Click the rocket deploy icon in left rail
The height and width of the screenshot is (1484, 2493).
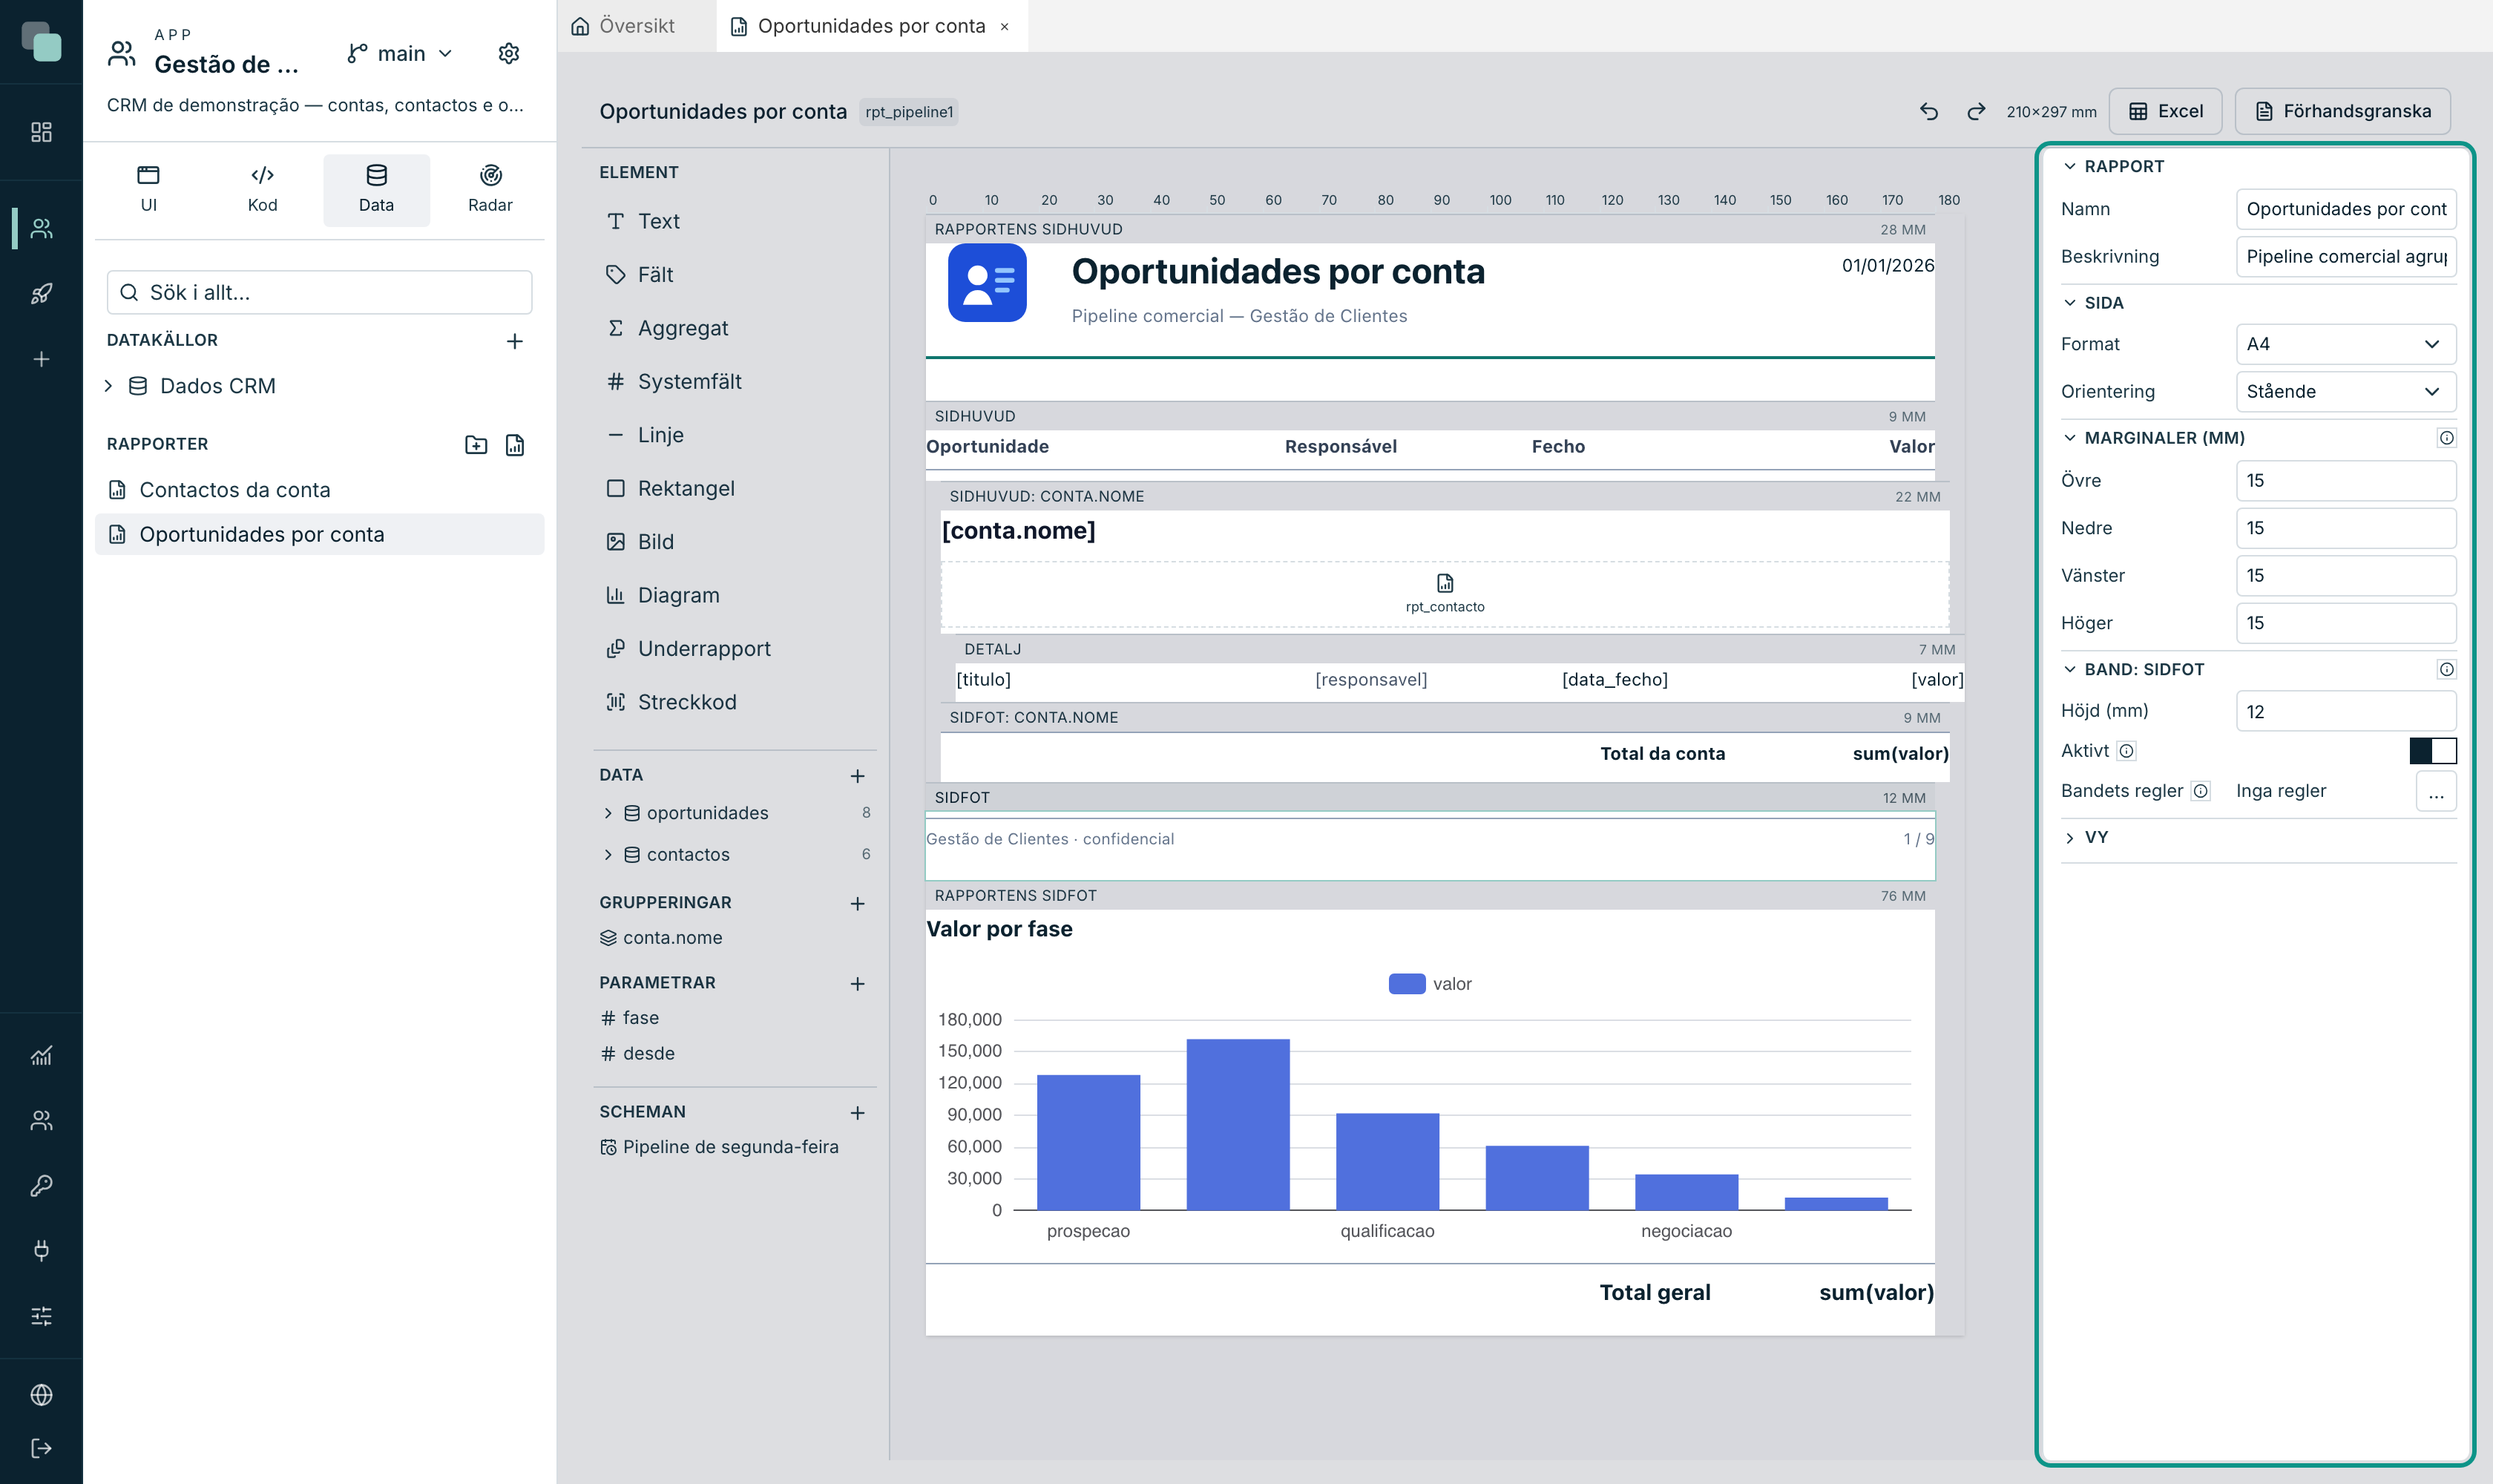(x=41, y=293)
